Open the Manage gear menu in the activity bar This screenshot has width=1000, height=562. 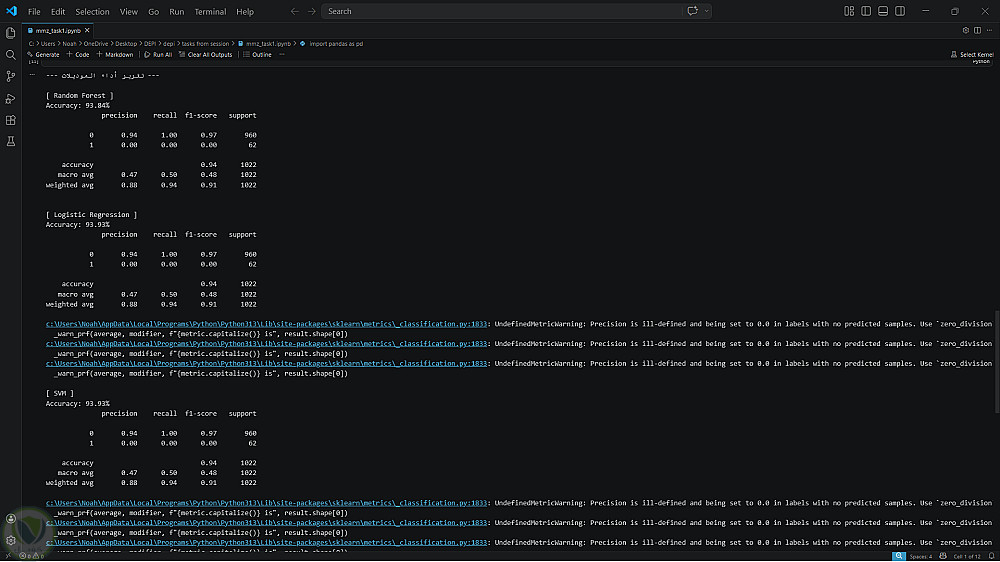point(11,540)
